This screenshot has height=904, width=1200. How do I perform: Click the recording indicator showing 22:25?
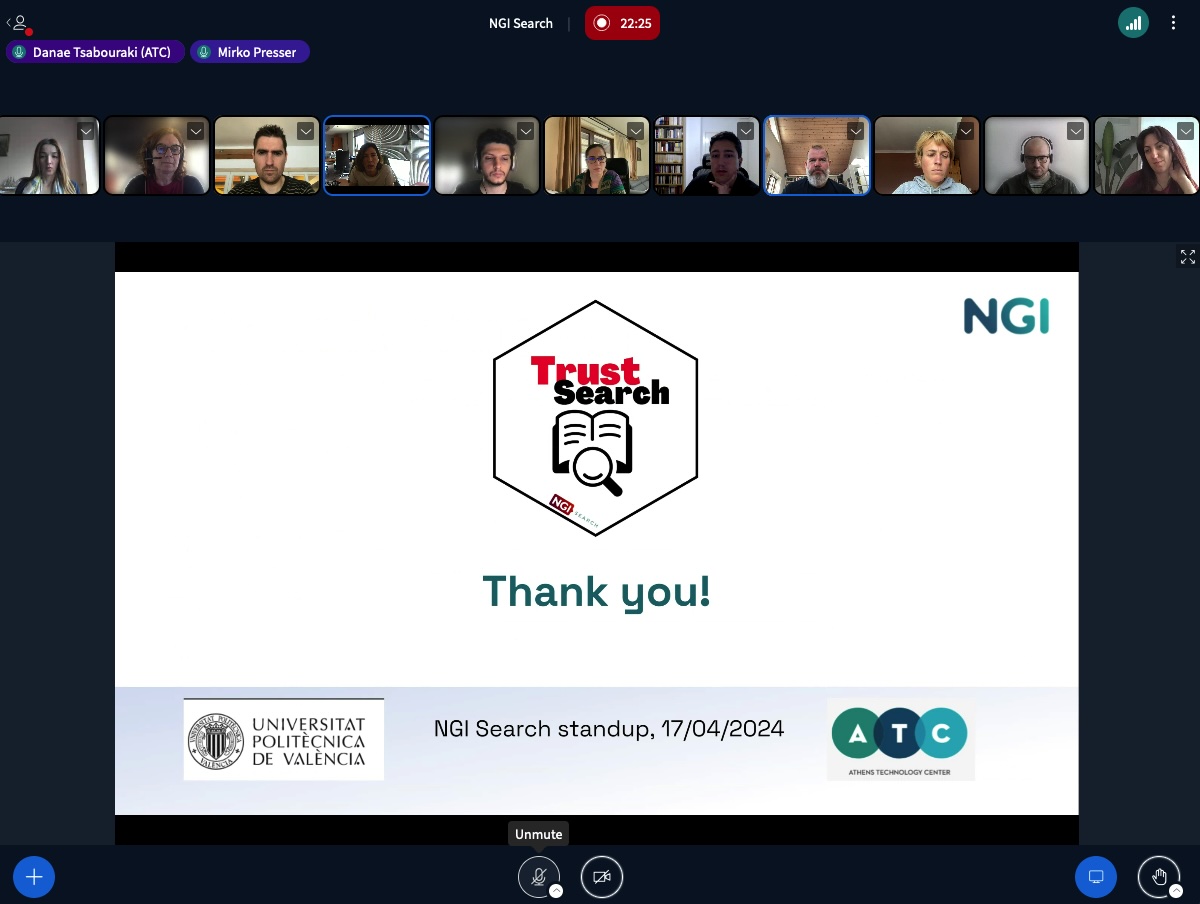(622, 23)
